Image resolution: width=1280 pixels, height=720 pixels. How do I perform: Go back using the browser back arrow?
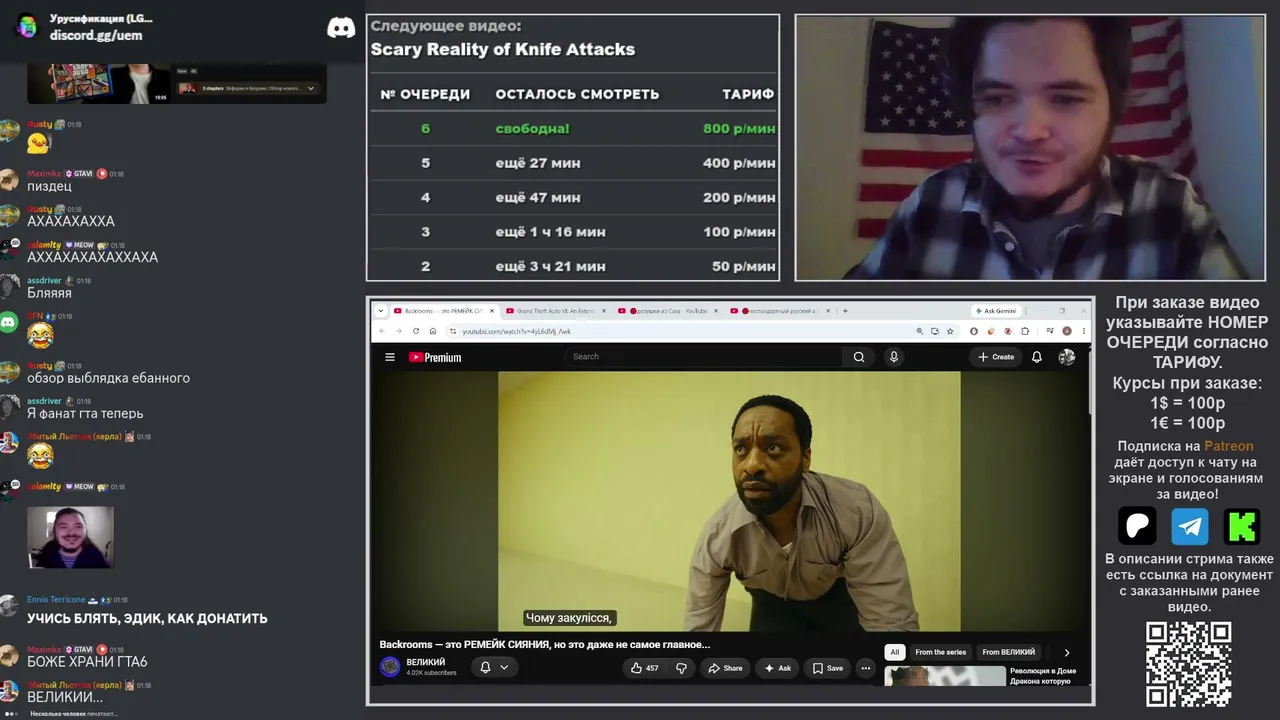(x=383, y=331)
